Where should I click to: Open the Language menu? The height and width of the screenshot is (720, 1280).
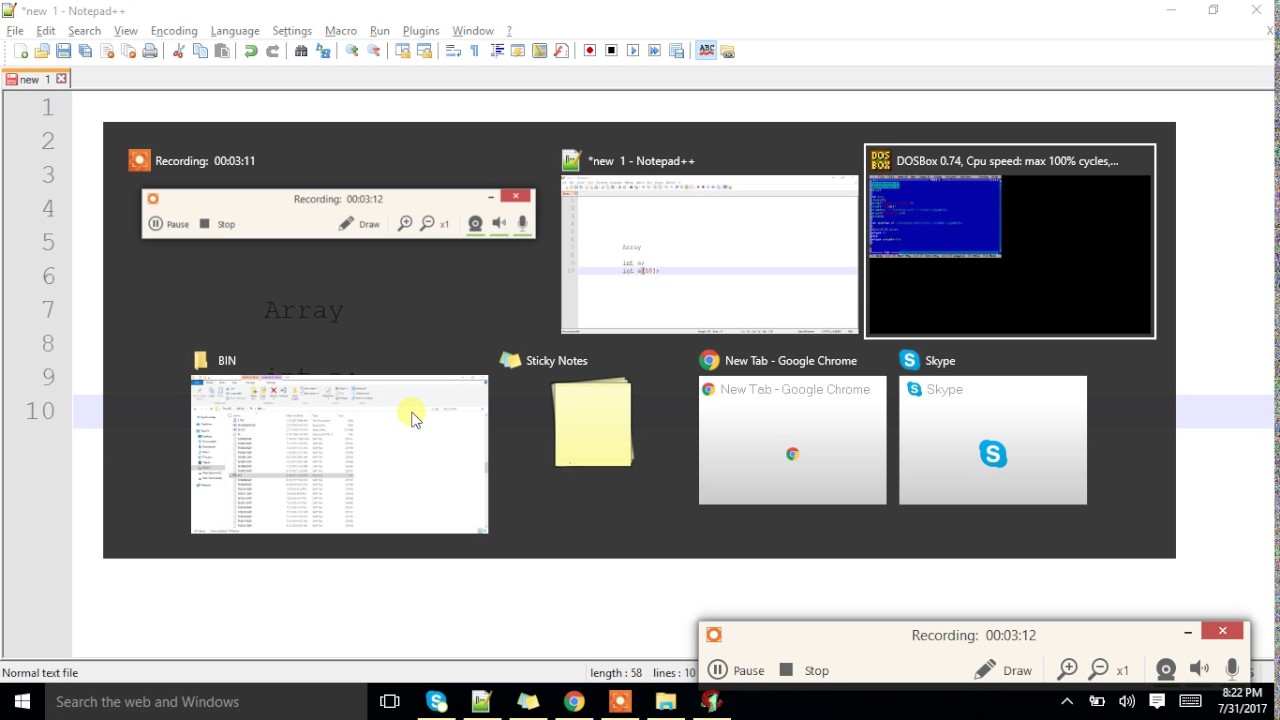[x=235, y=31]
